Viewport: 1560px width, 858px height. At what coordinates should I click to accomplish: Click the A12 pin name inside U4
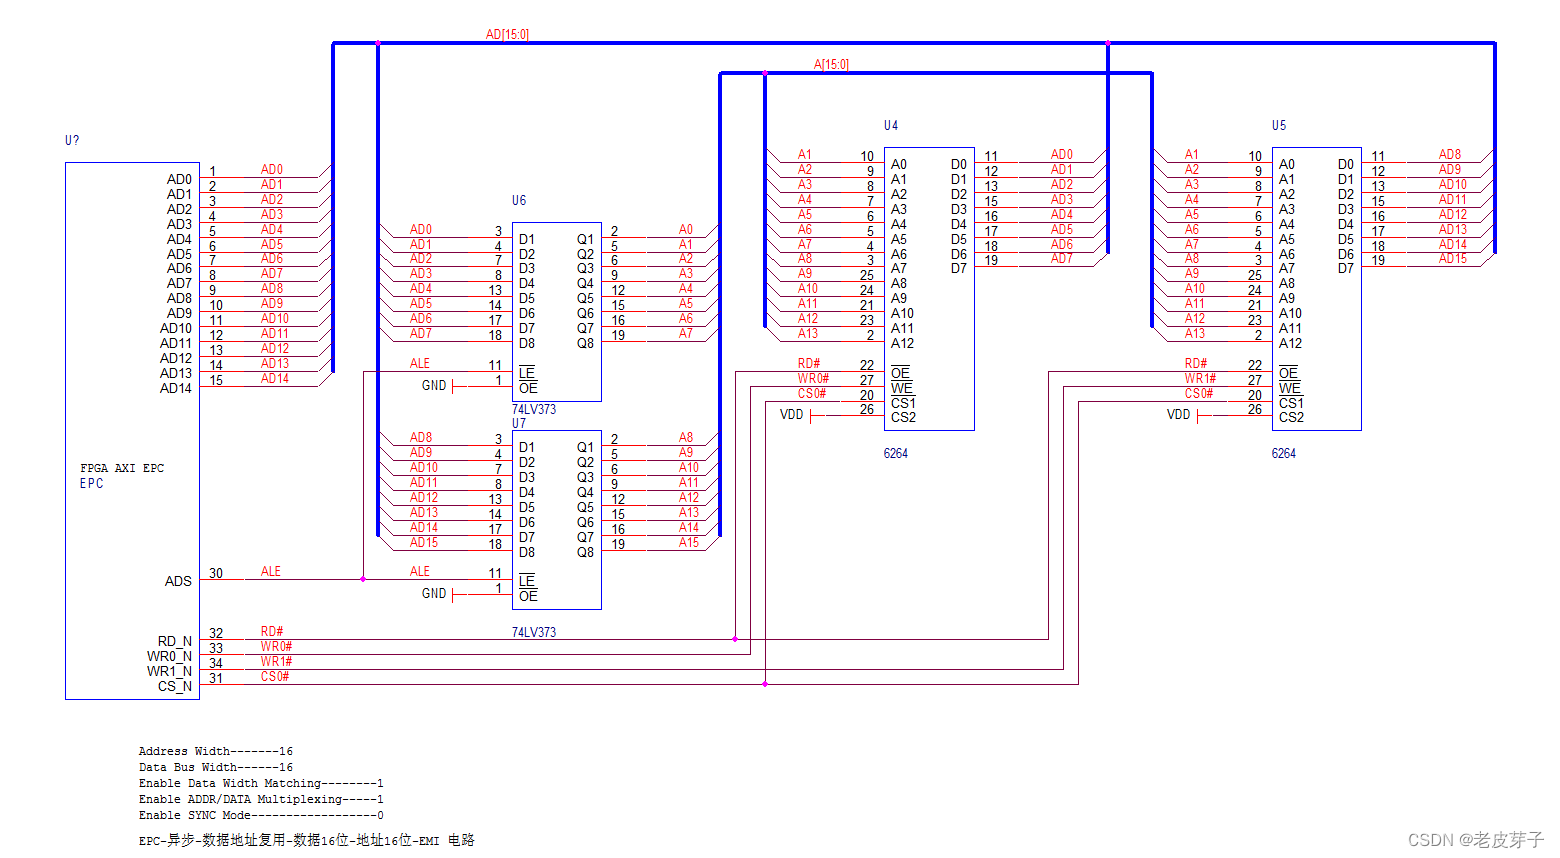902,343
